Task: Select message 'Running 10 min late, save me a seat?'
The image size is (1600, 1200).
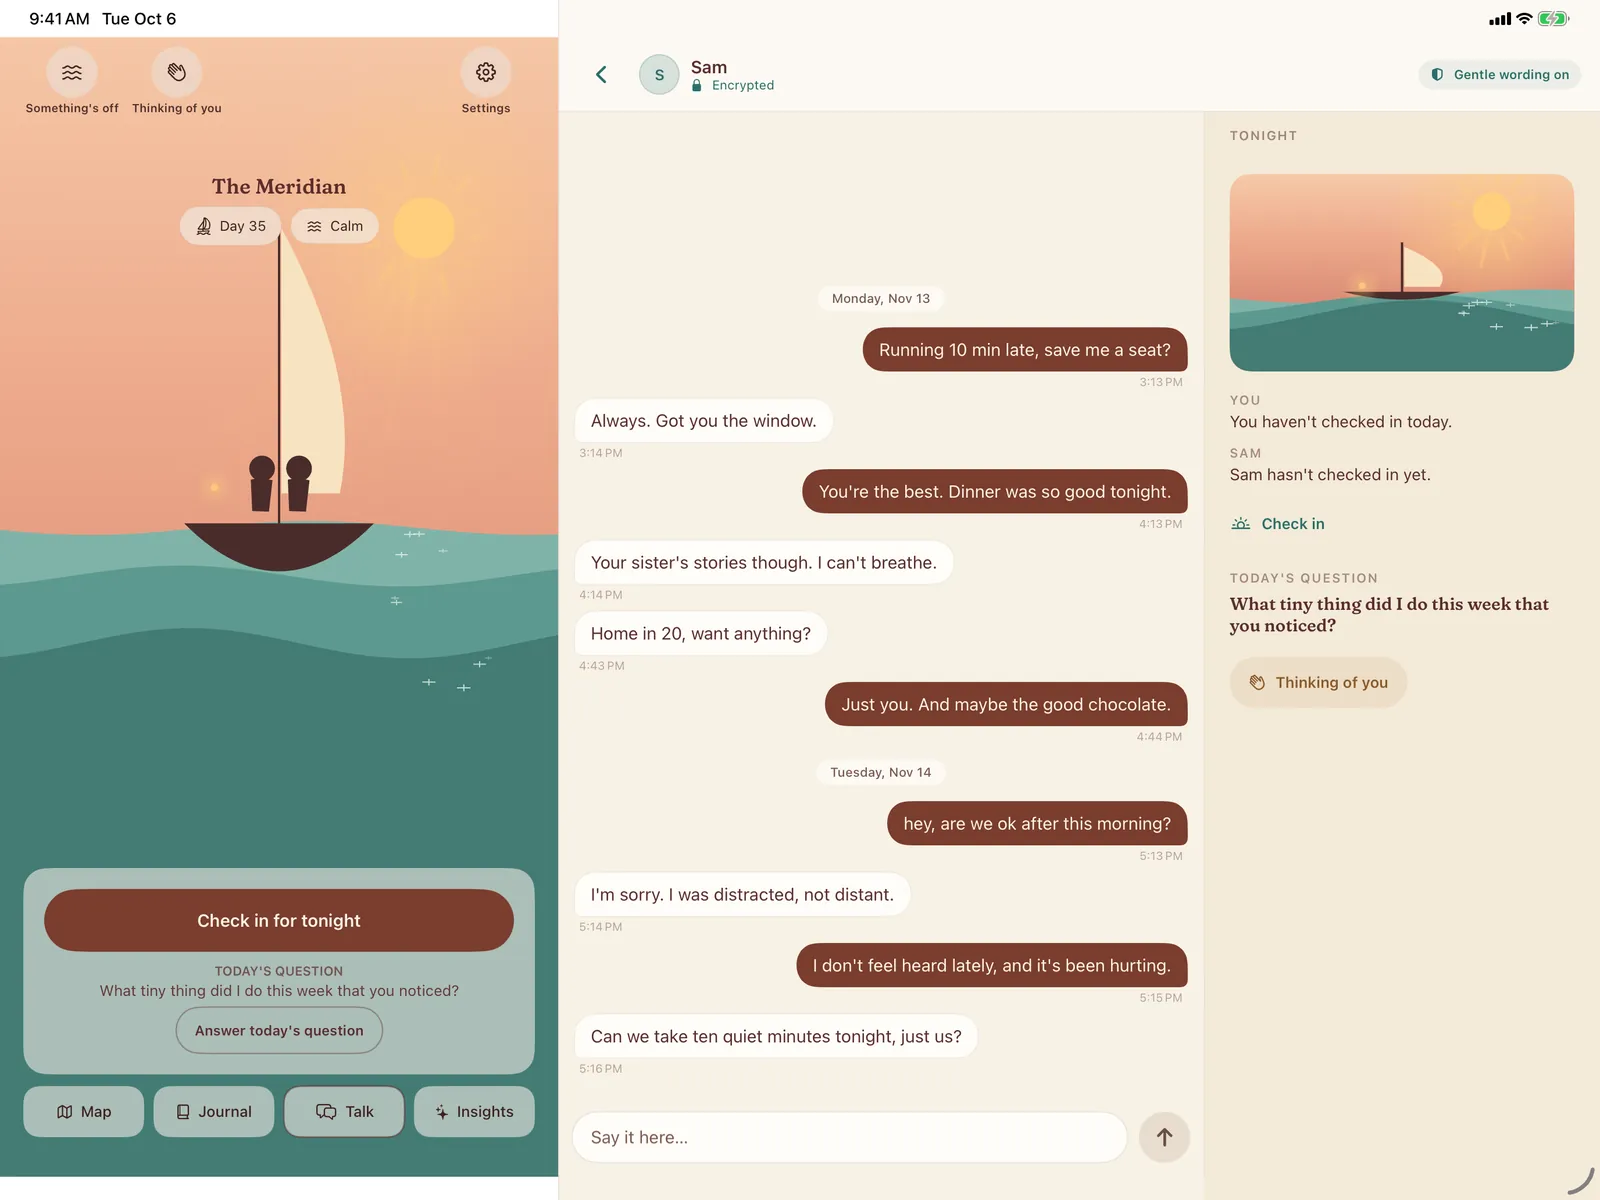Action: pyautogui.click(x=1025, y=350)
